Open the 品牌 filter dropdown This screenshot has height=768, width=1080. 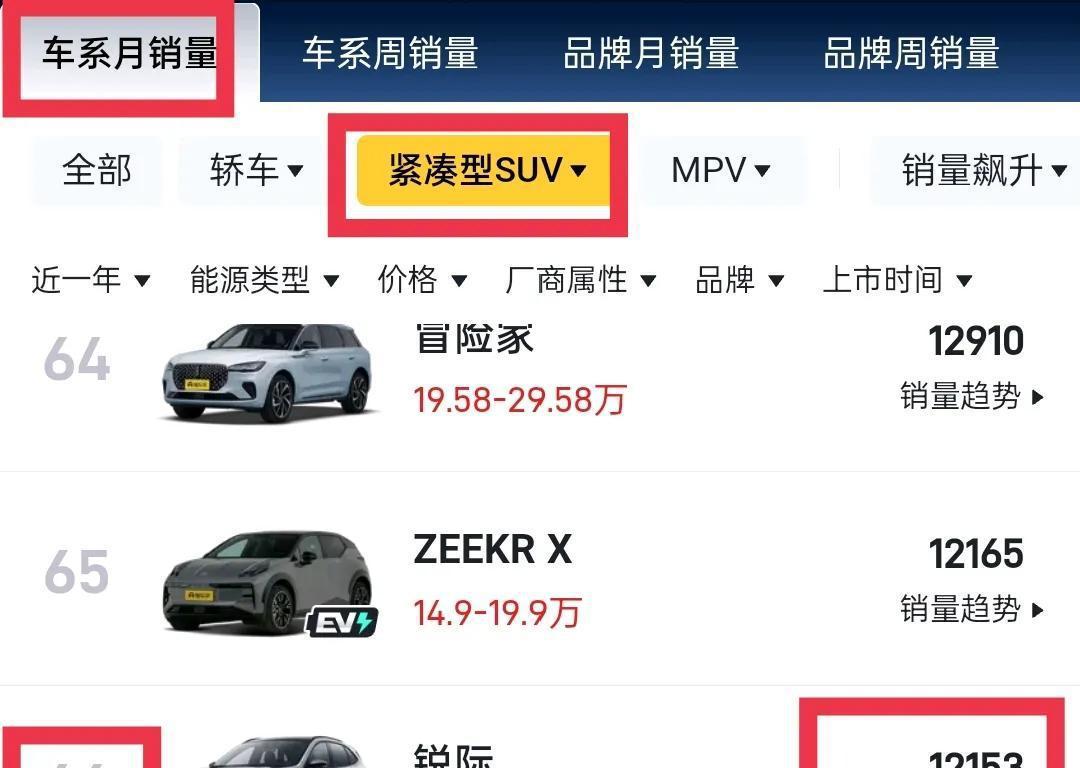click(739, 280)
